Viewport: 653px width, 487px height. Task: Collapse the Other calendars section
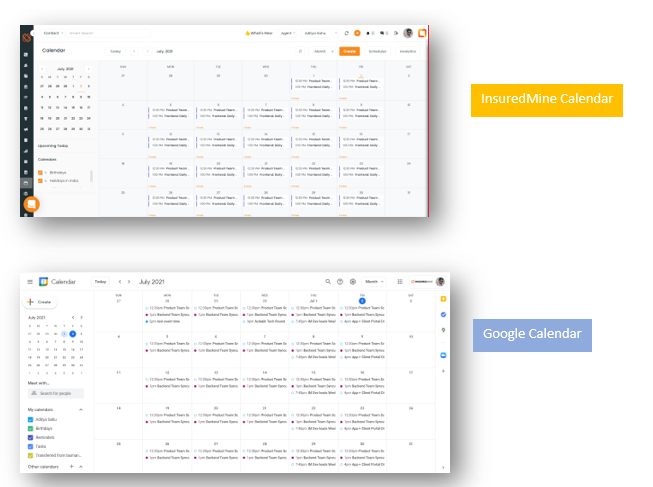point(81,466)
